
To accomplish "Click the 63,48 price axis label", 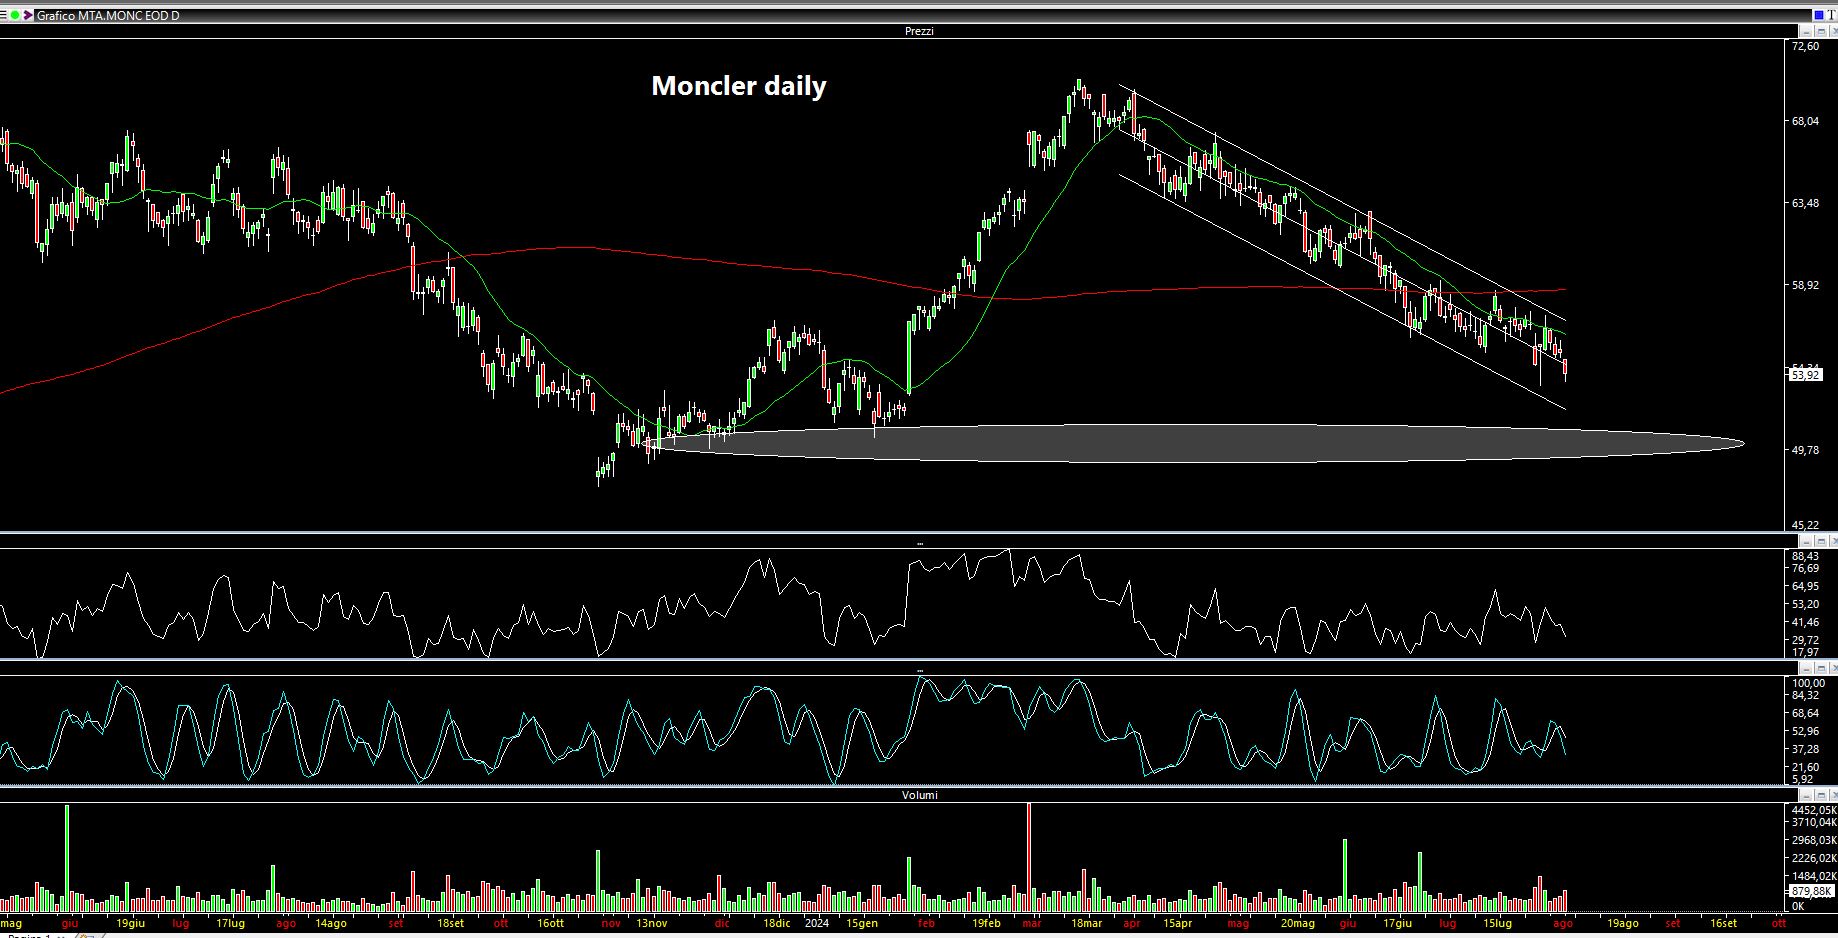I will (x=1805, y=203).
